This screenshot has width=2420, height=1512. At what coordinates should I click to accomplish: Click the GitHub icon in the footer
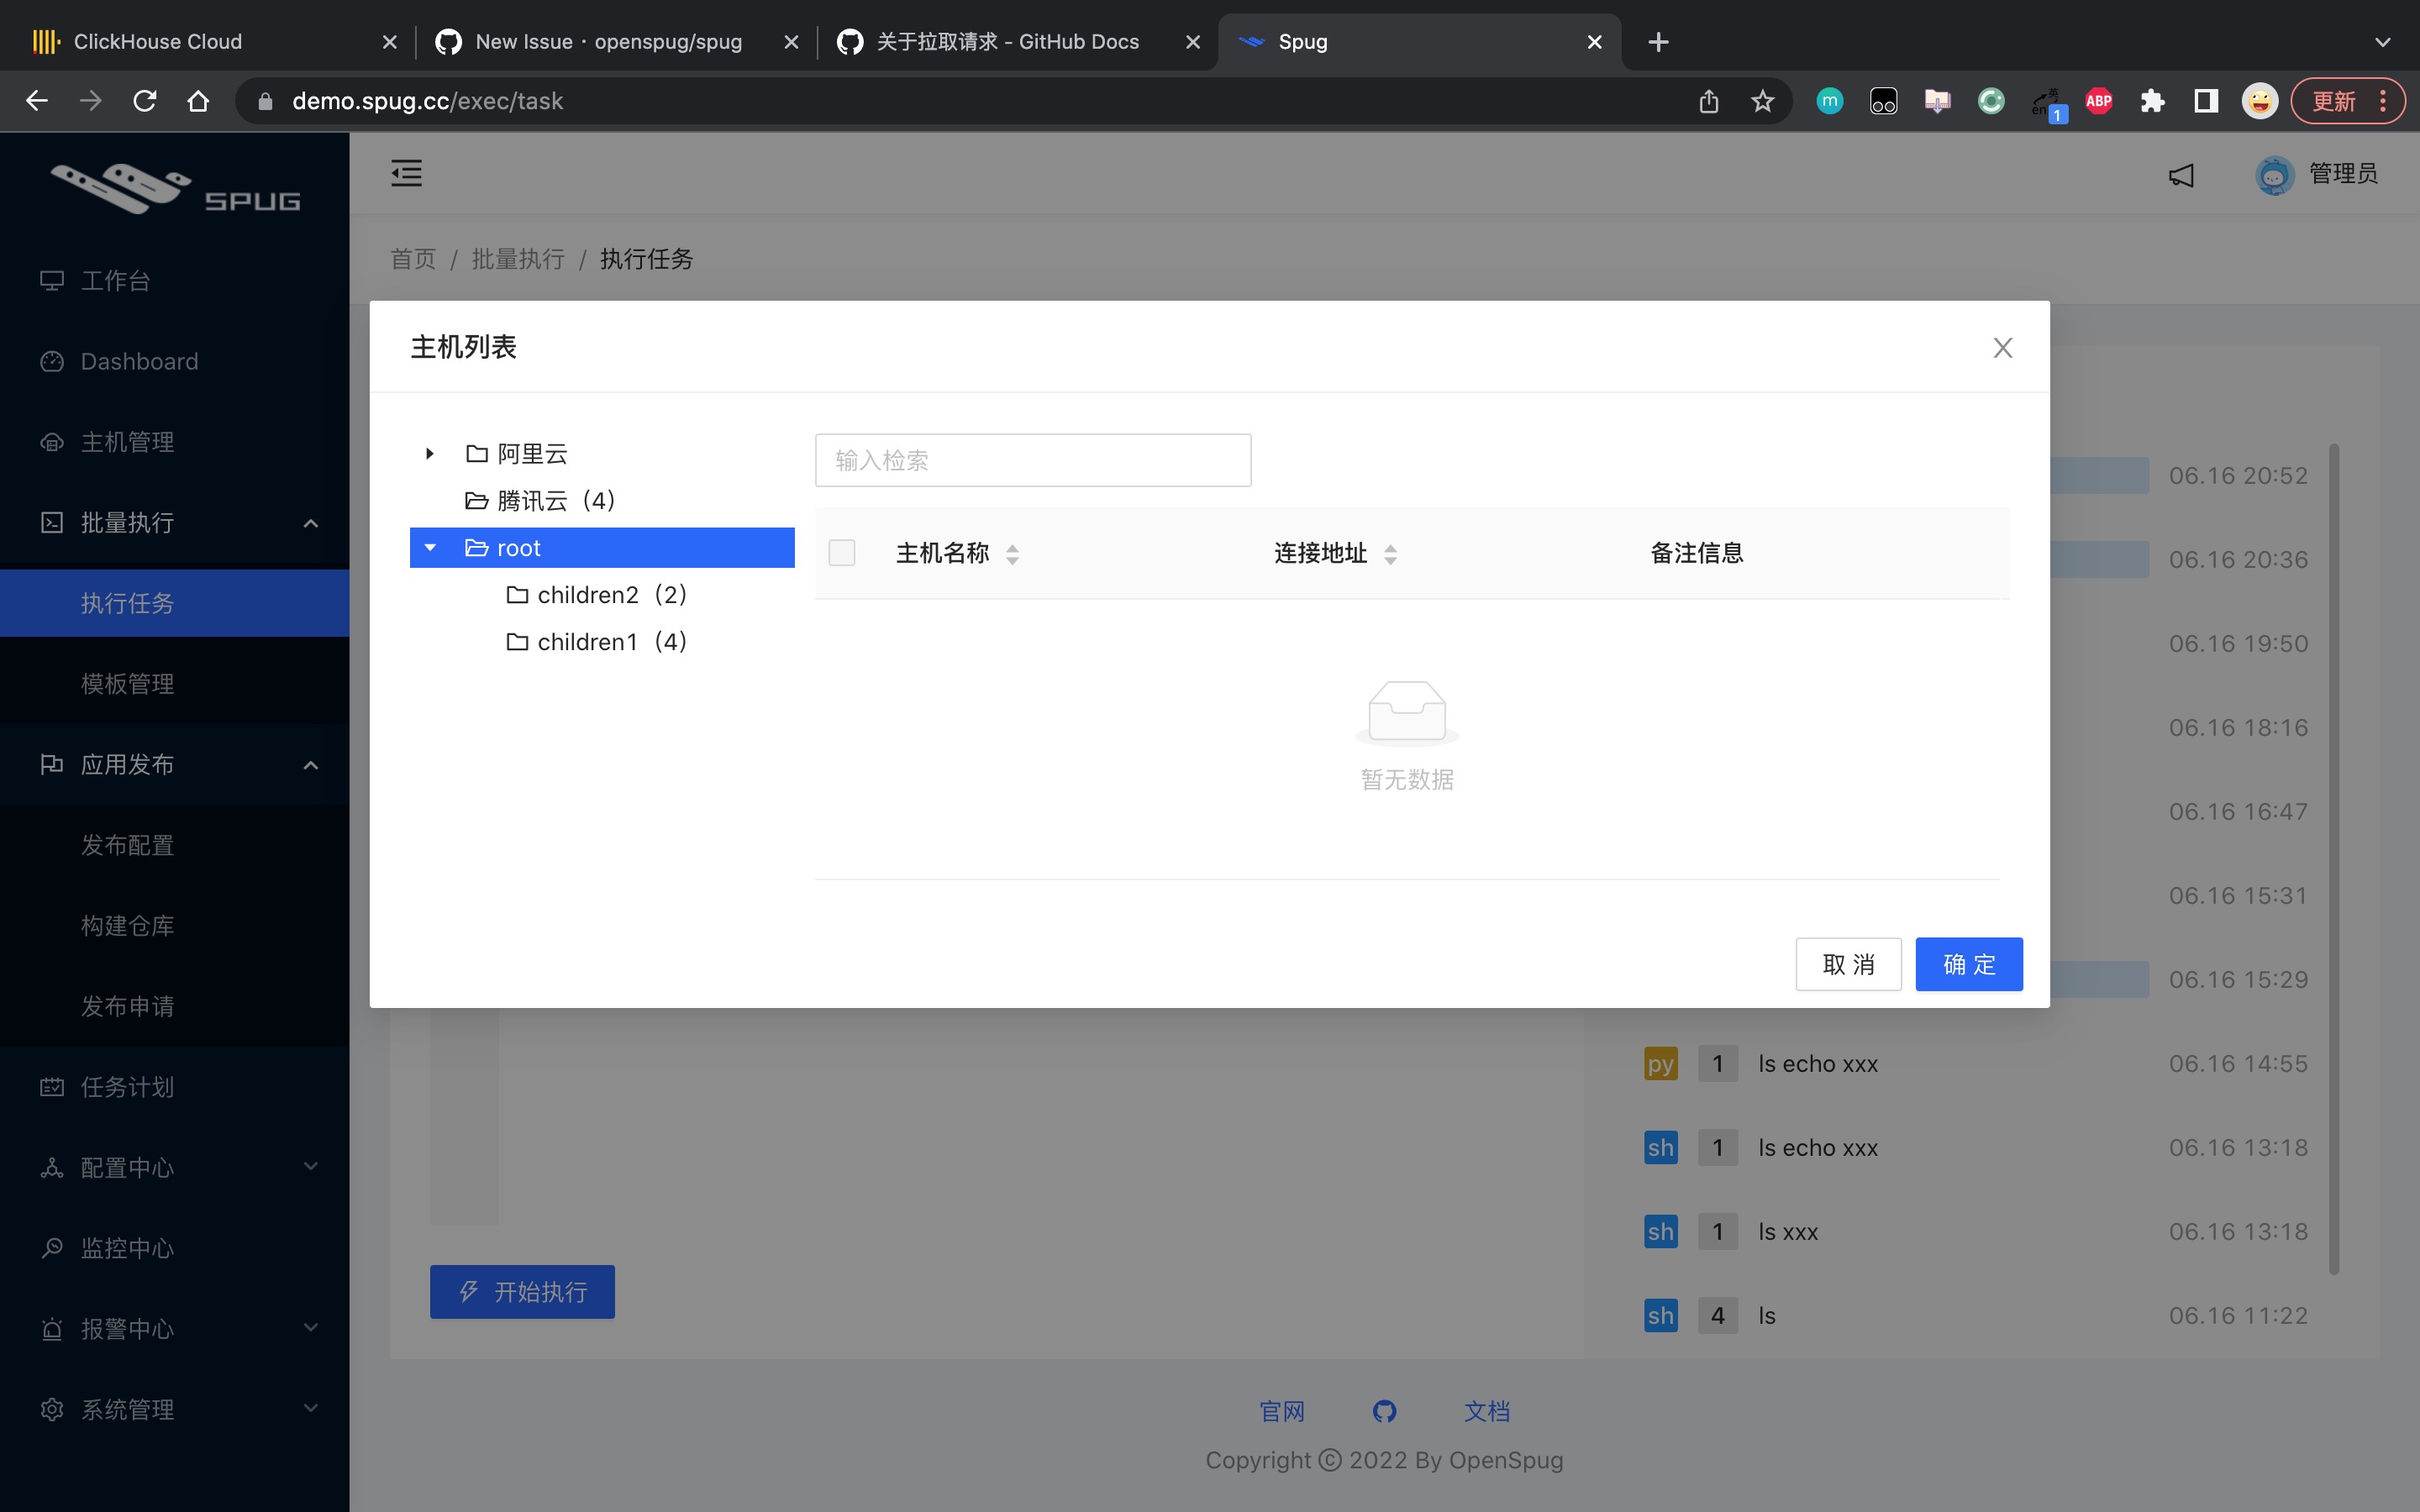coord(1384,1411)
